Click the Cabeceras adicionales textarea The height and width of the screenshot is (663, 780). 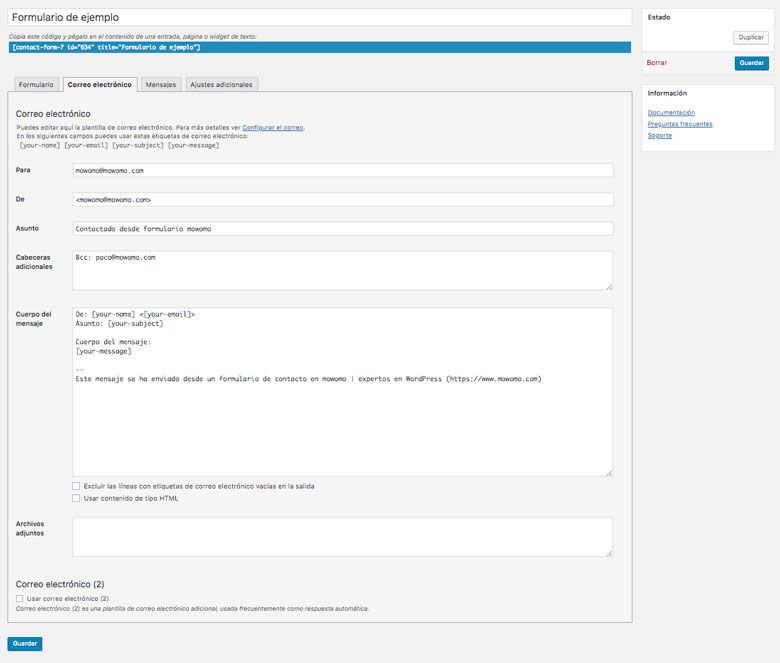(x=343, y=271)
